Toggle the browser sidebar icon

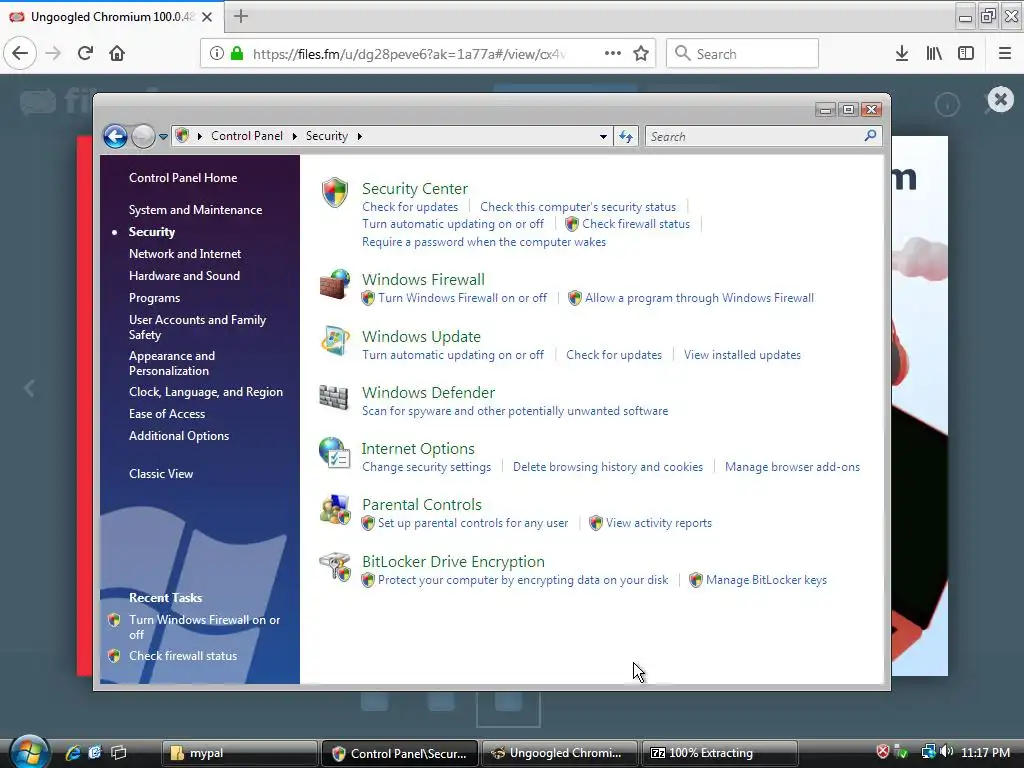(966, 54)
